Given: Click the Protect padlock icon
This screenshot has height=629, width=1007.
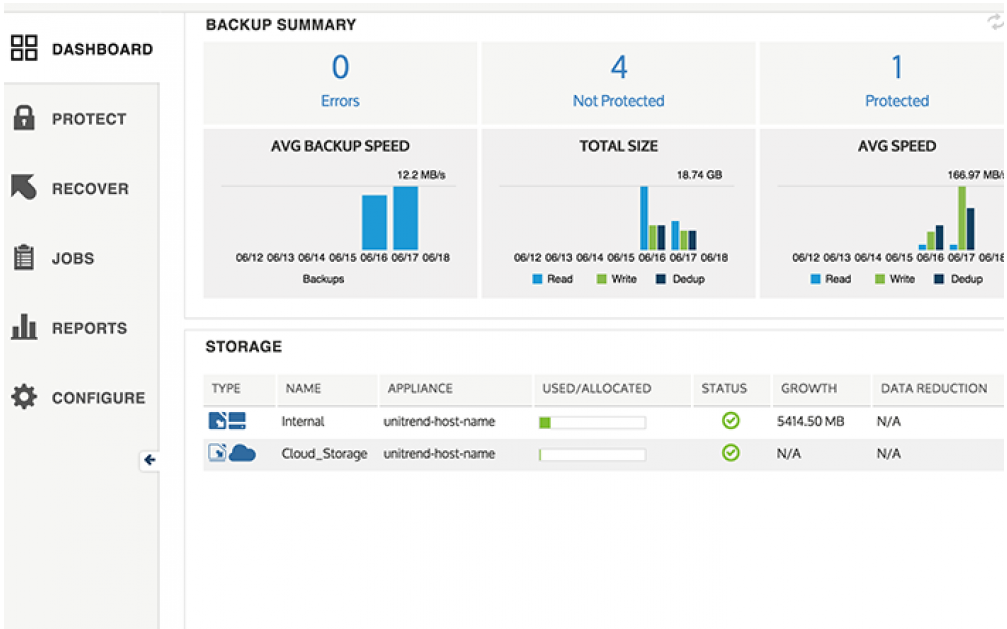Looking at the screenshot, I should [24, 118].
